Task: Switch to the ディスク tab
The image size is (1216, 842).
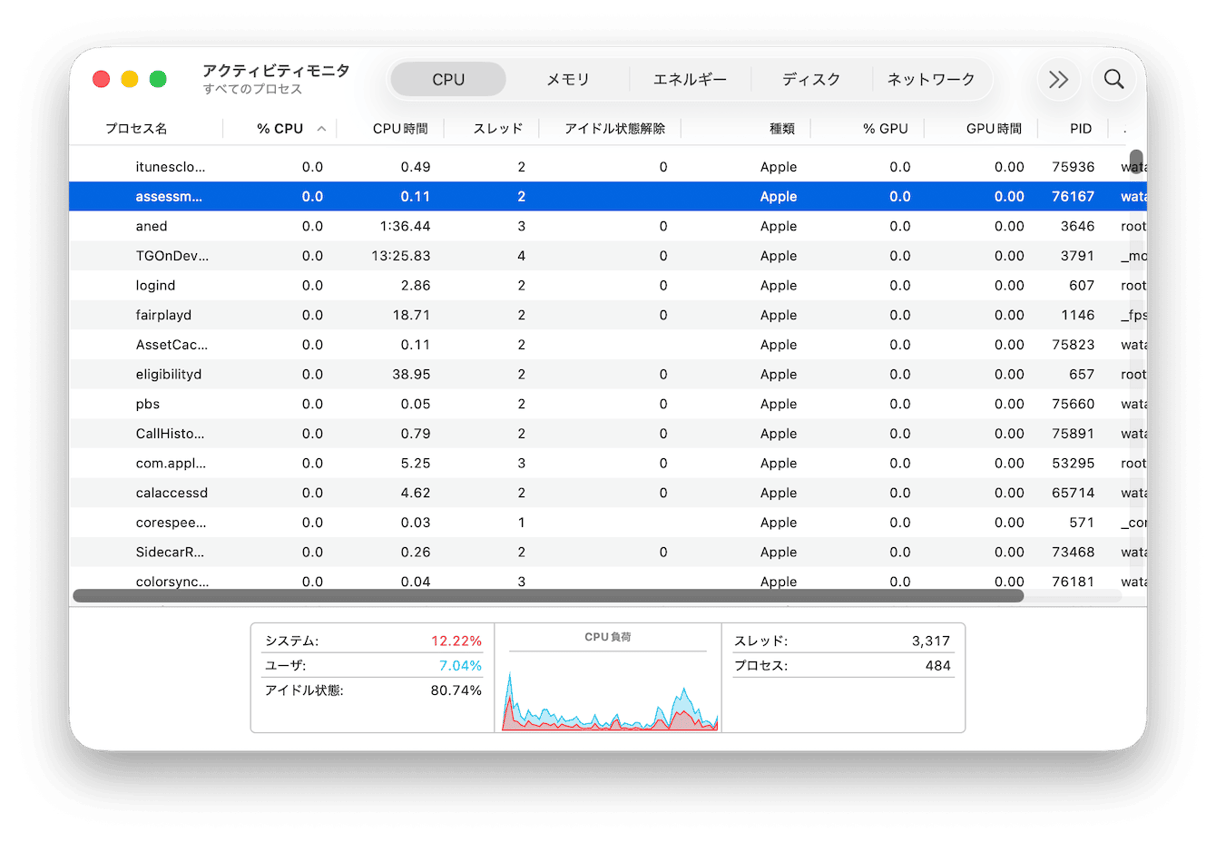Action: pyautogui.click(x=811, y=79)
